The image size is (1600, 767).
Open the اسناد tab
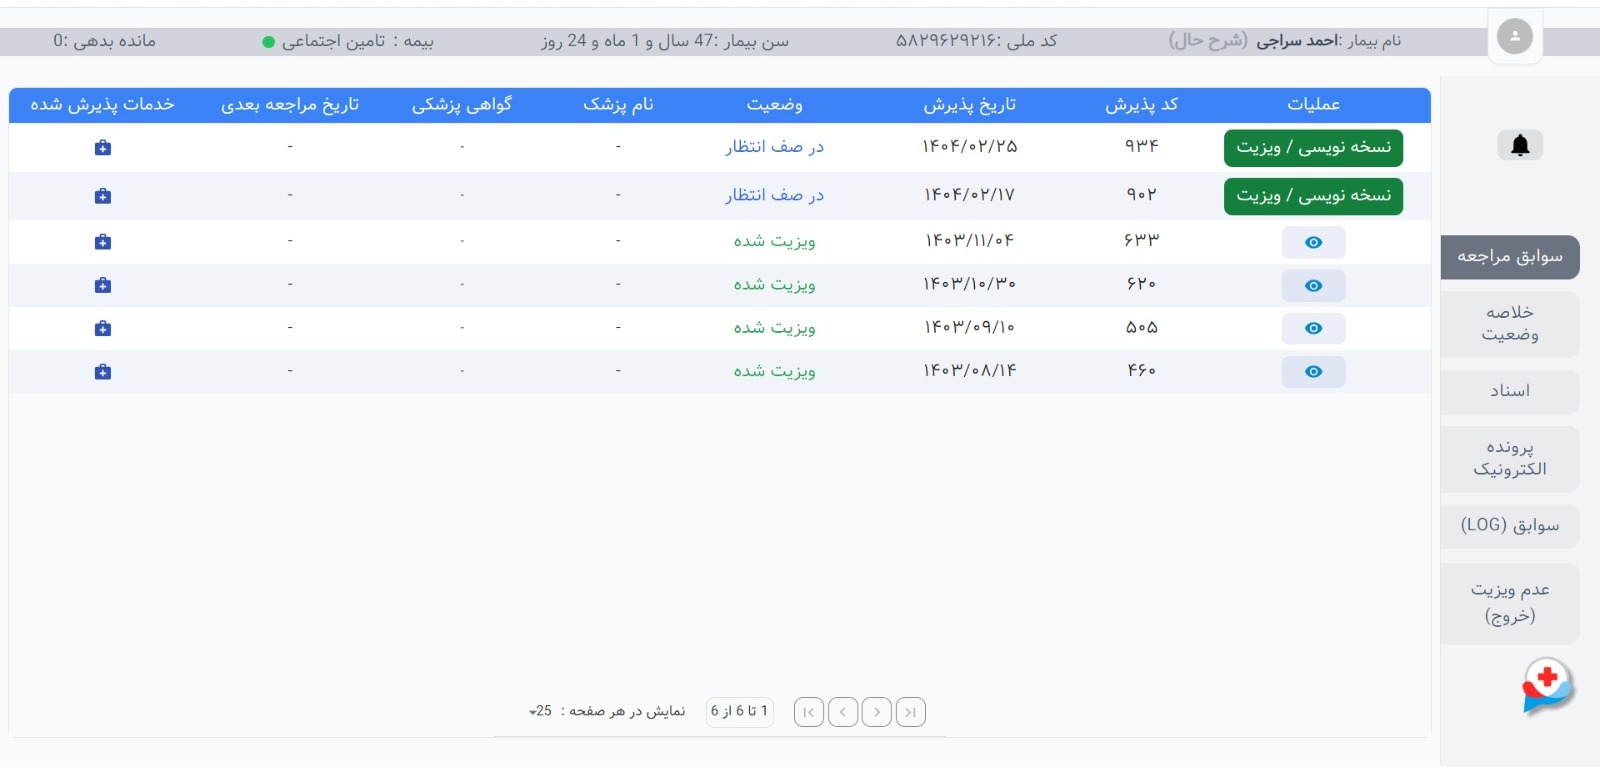(1510, 391)
